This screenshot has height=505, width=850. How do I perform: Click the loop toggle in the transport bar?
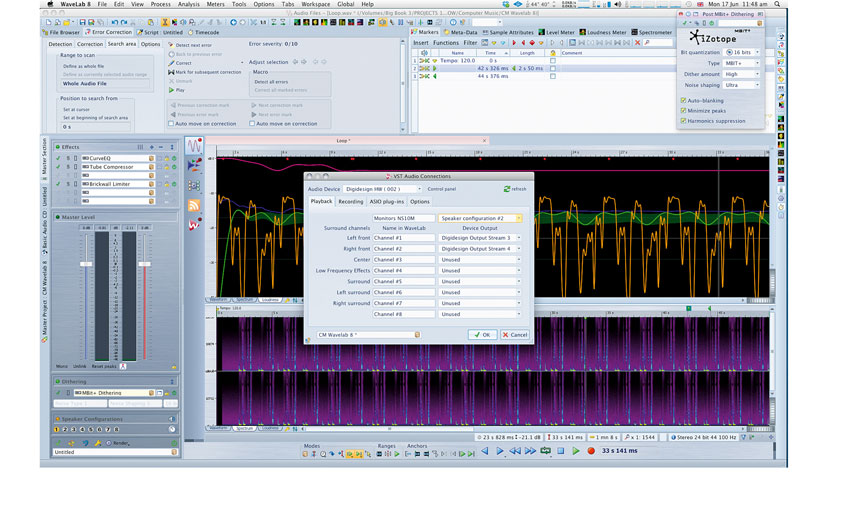545,451
